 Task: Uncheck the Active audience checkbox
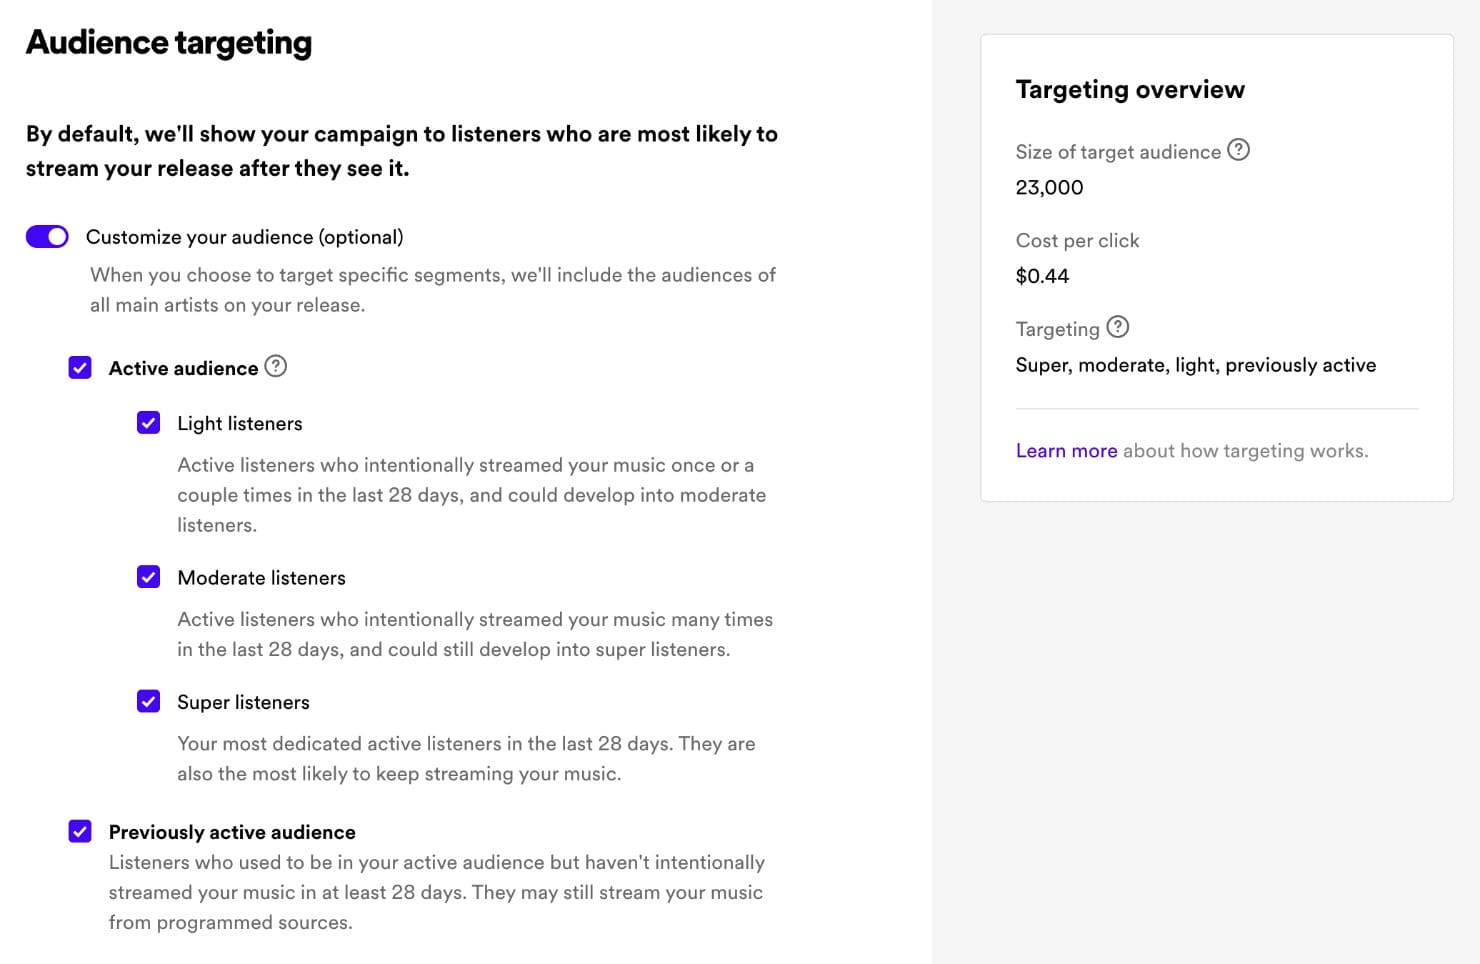tap(80, 368)
